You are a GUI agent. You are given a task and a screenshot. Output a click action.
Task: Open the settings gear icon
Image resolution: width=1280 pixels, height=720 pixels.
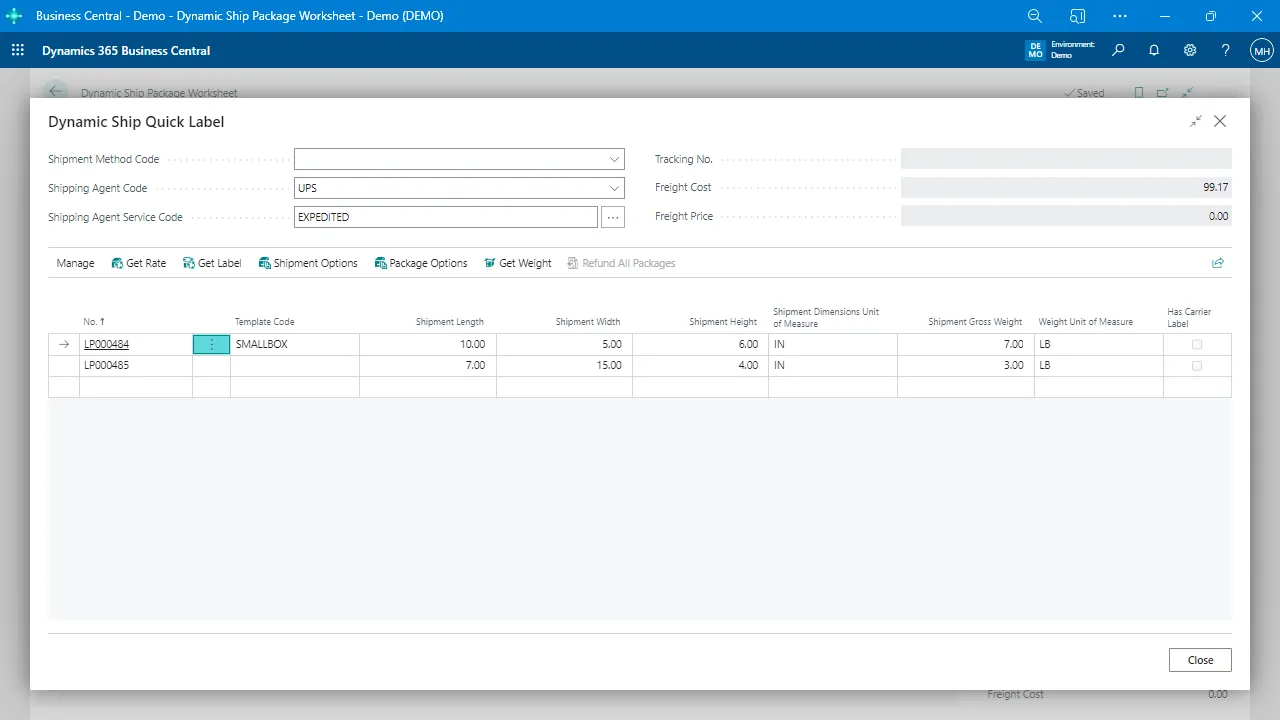tap(1190, 50)
